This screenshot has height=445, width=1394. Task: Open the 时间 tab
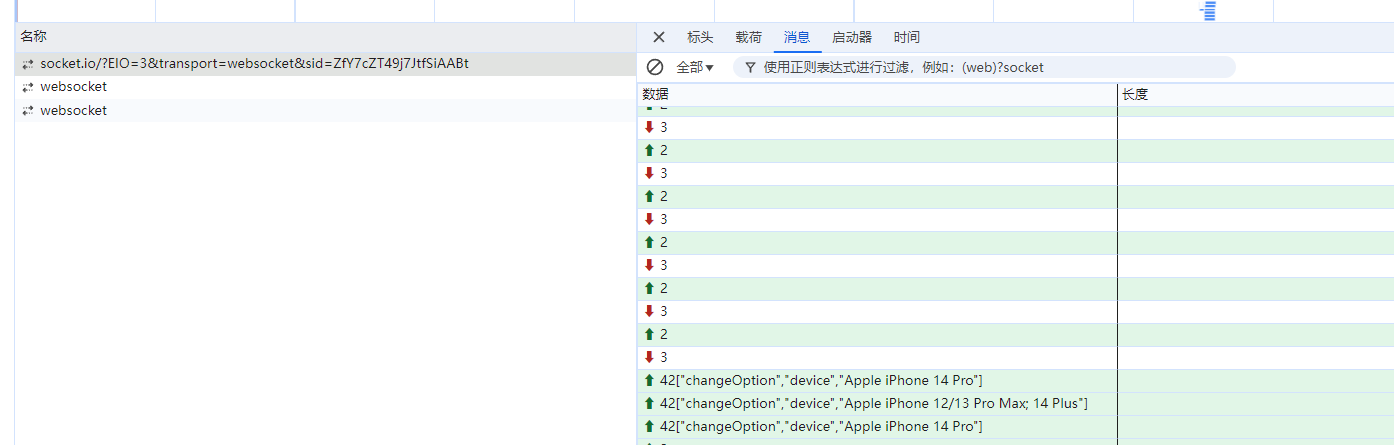907,38
